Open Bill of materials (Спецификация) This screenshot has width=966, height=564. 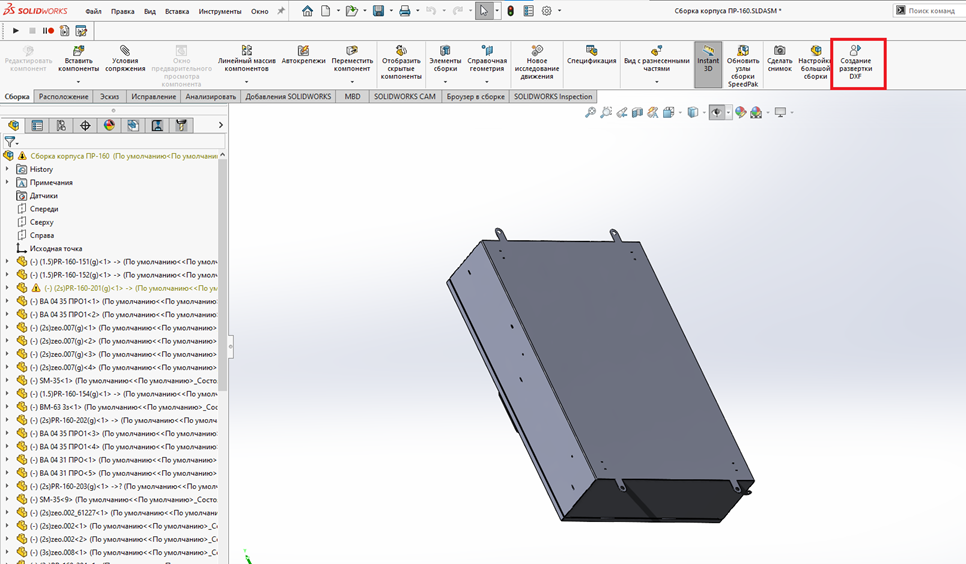[591, 55]
